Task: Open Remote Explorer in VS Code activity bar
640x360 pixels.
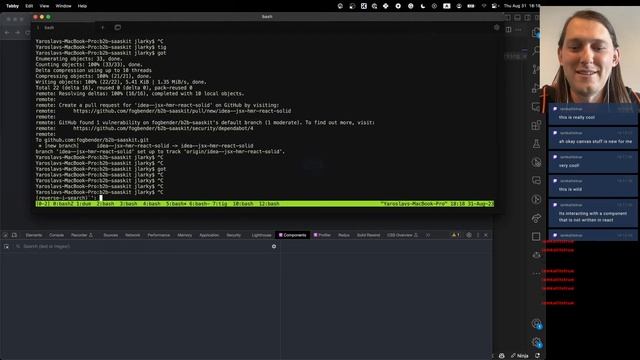Action: (x=536, y=107)
